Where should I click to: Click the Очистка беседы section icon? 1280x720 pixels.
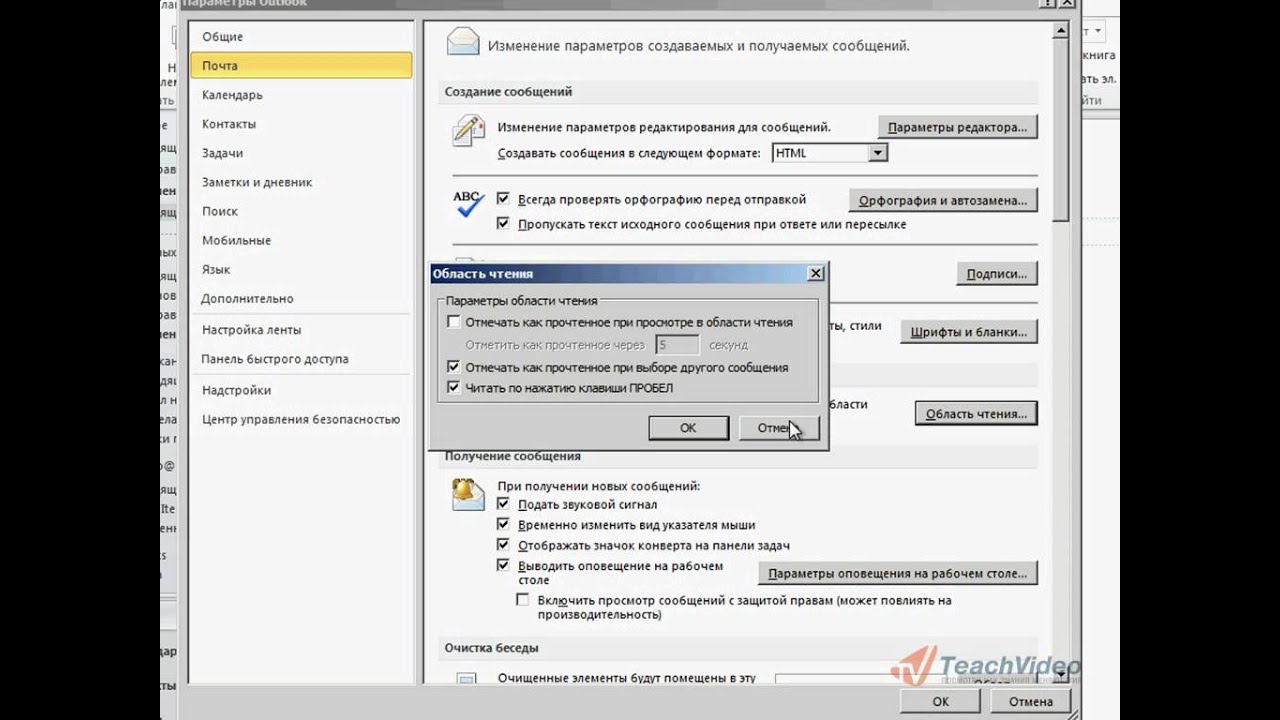point(466,679)
